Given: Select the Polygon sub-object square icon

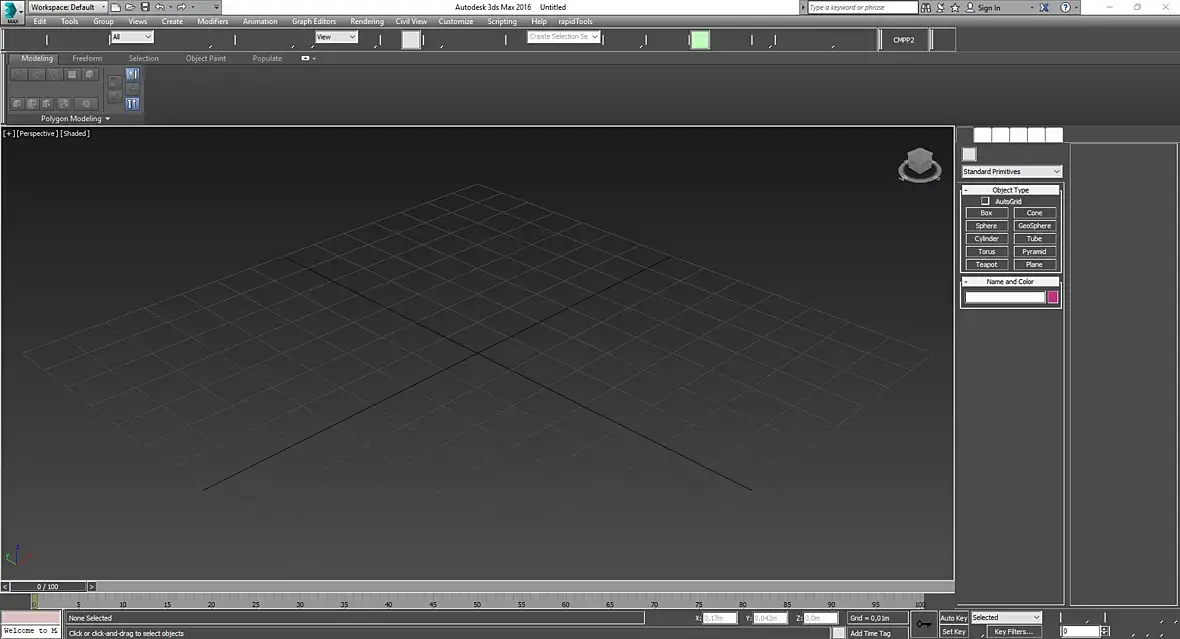Looking at the screenshot, I should tap(72, 74).
